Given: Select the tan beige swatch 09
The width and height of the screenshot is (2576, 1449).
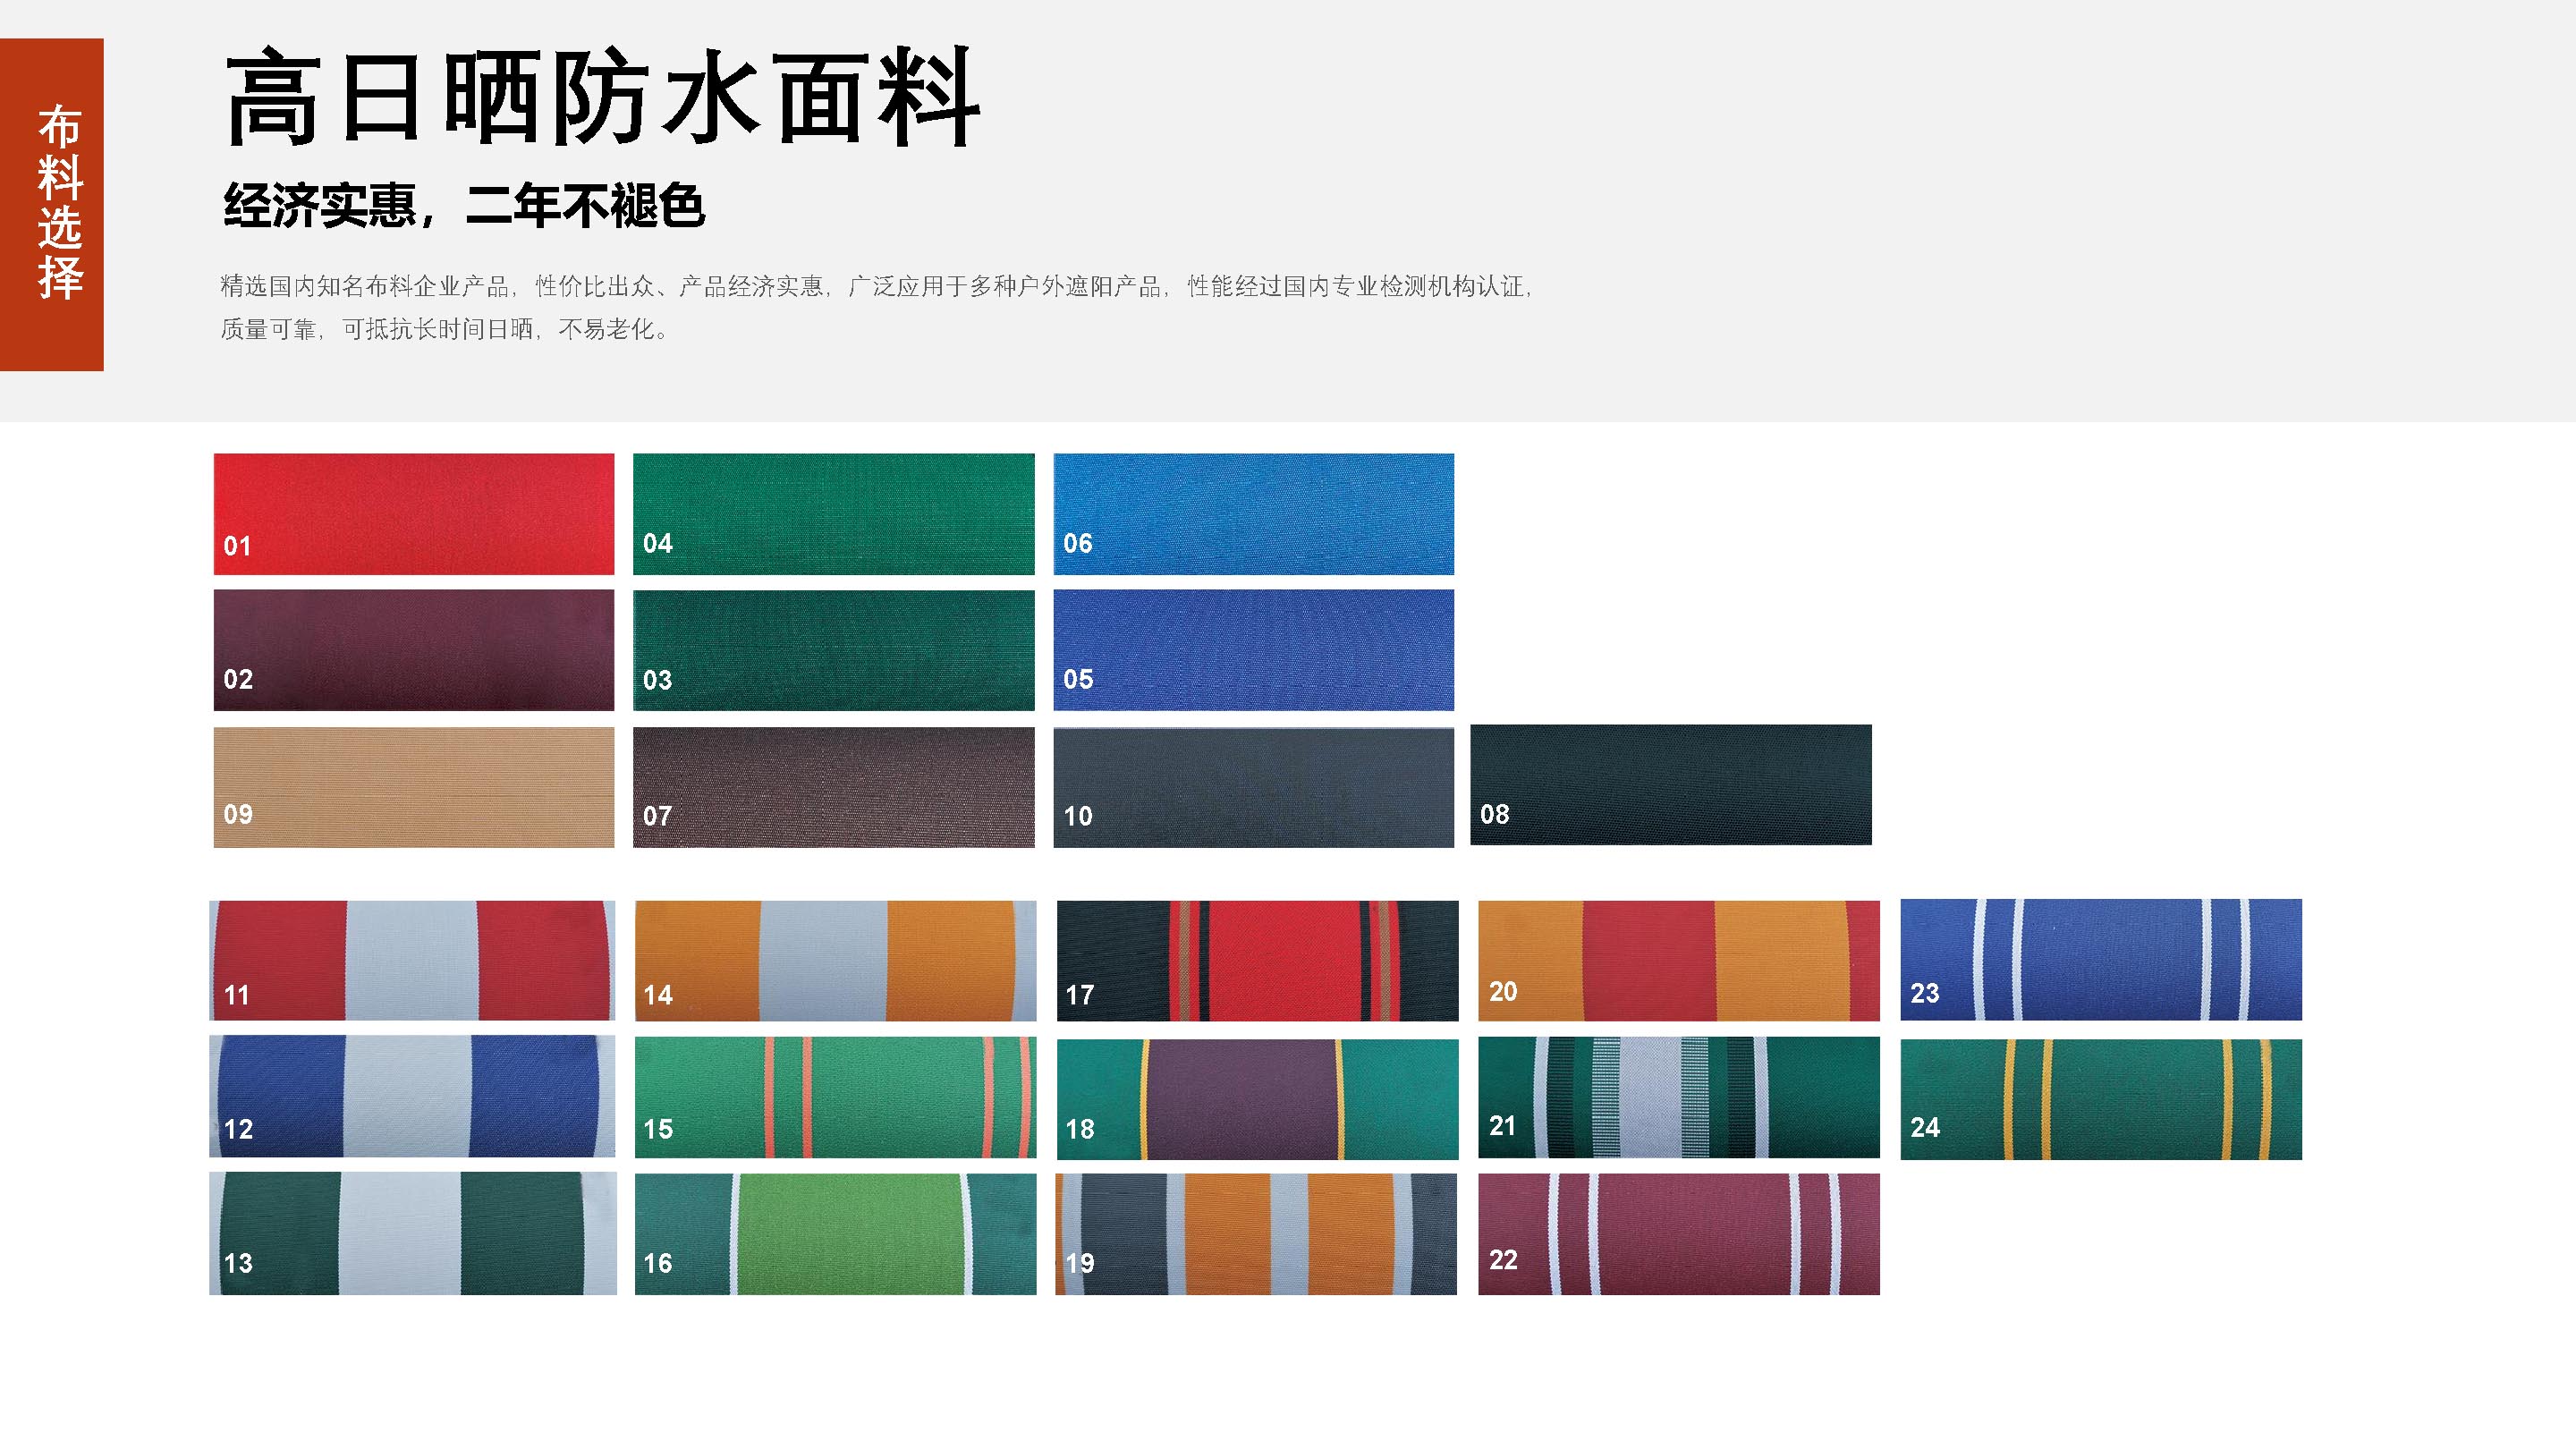Looking at the screenshot, I should pyautogui.click(x=413, y=787).
